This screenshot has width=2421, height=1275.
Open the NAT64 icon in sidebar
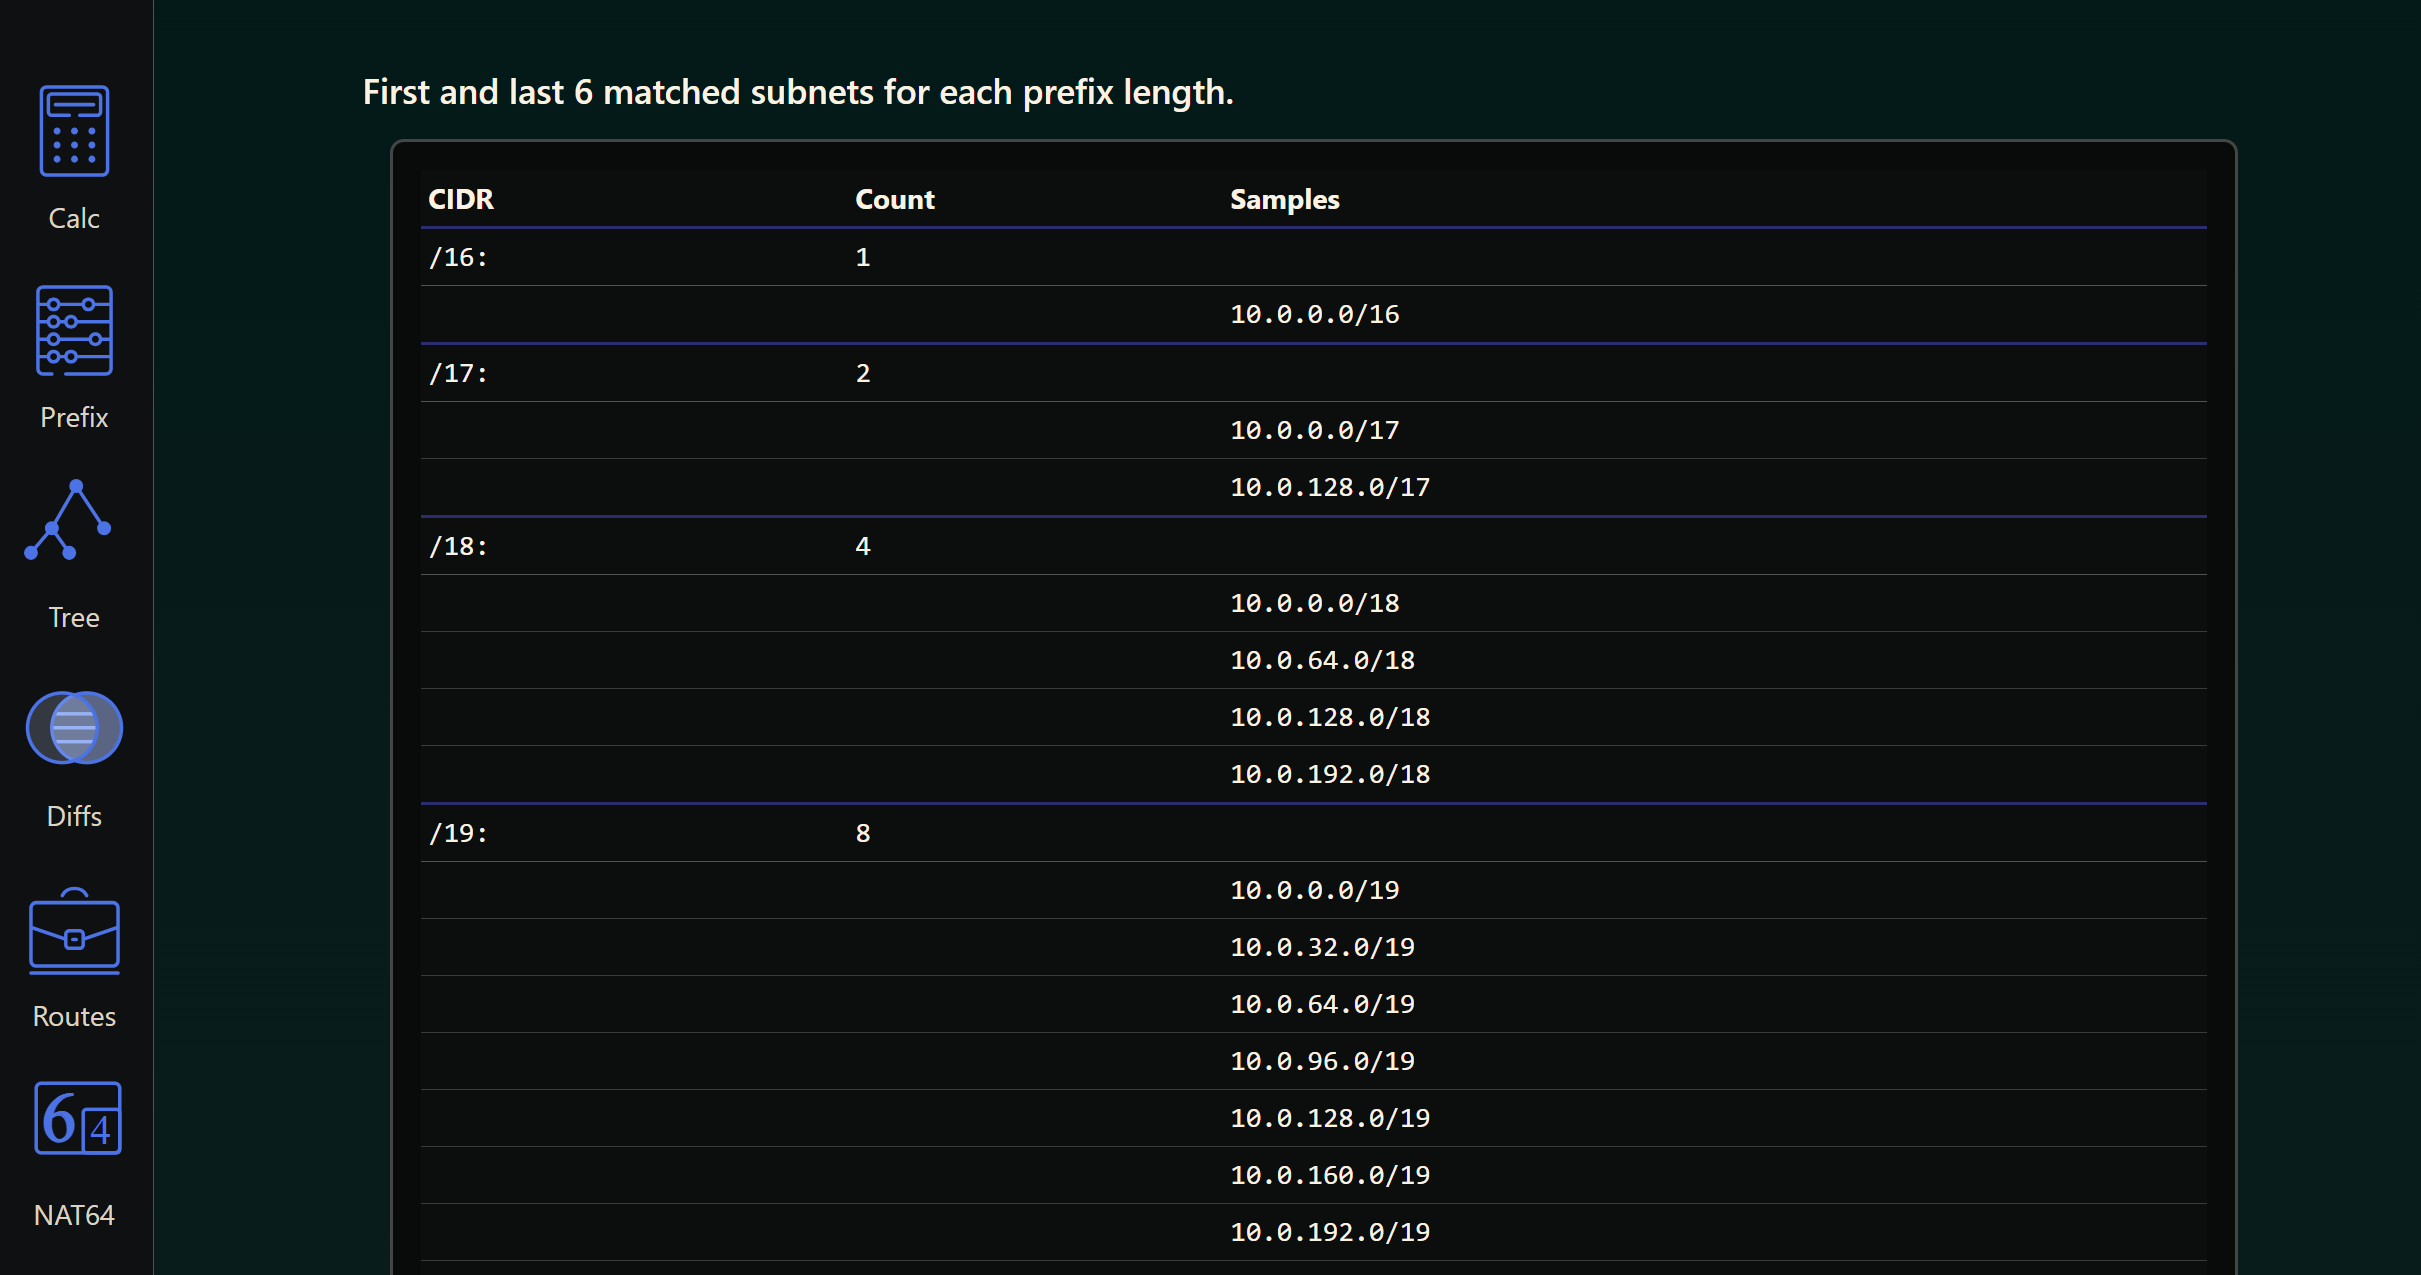[77, 1118]
